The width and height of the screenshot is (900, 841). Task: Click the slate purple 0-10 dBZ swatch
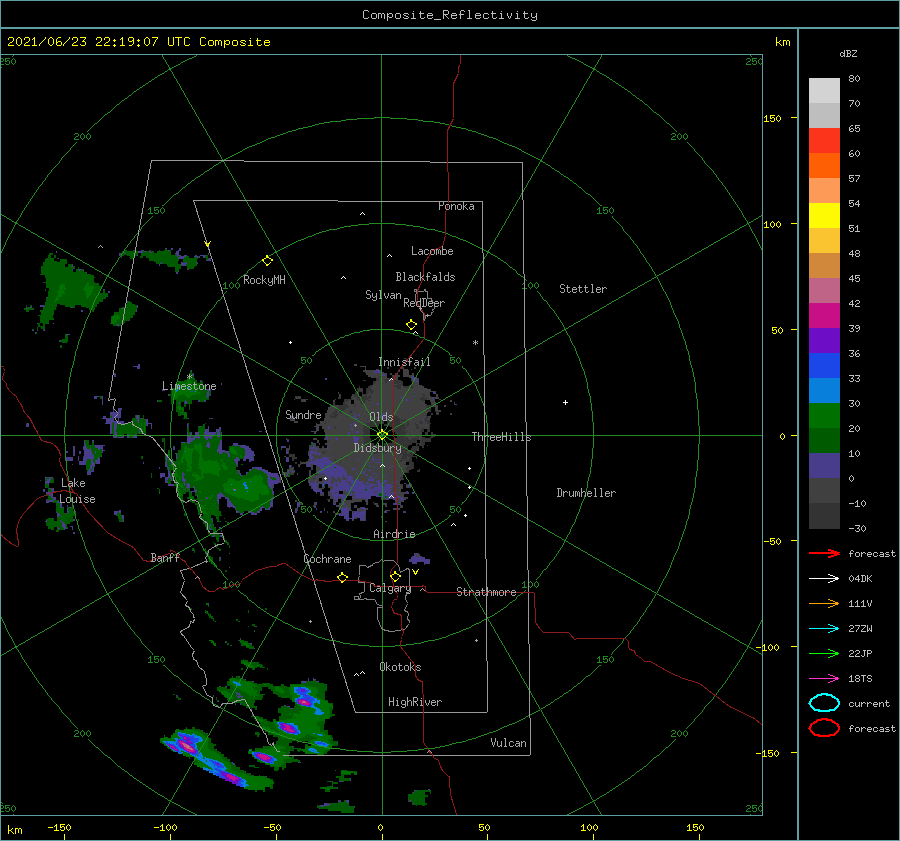(x=824, y=466)
